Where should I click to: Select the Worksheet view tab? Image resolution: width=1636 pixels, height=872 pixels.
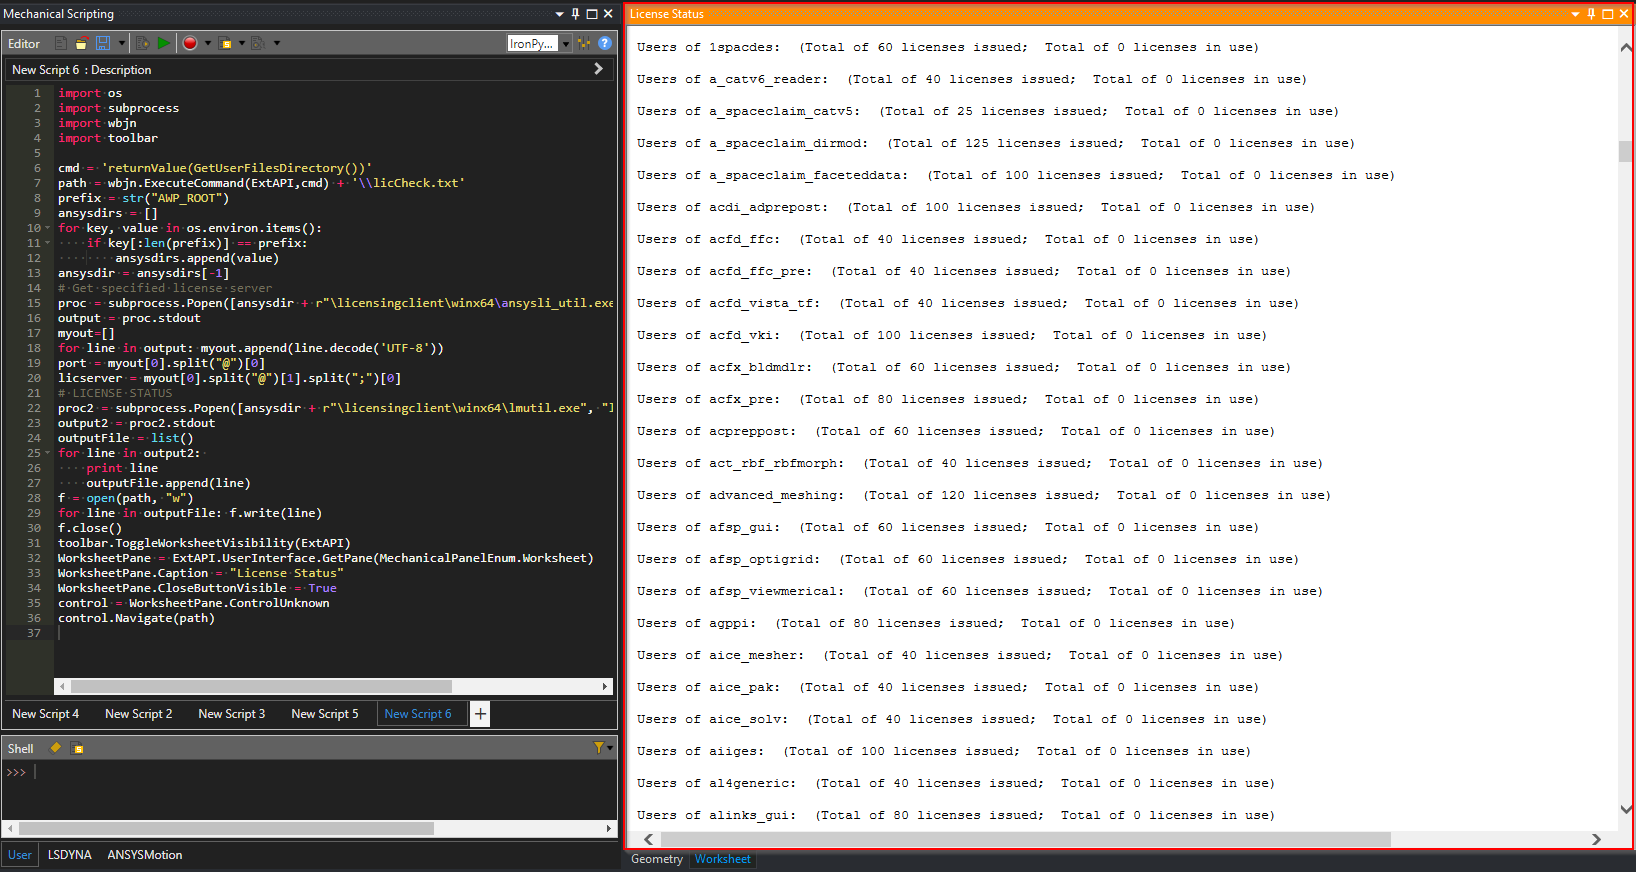(723, 859)
